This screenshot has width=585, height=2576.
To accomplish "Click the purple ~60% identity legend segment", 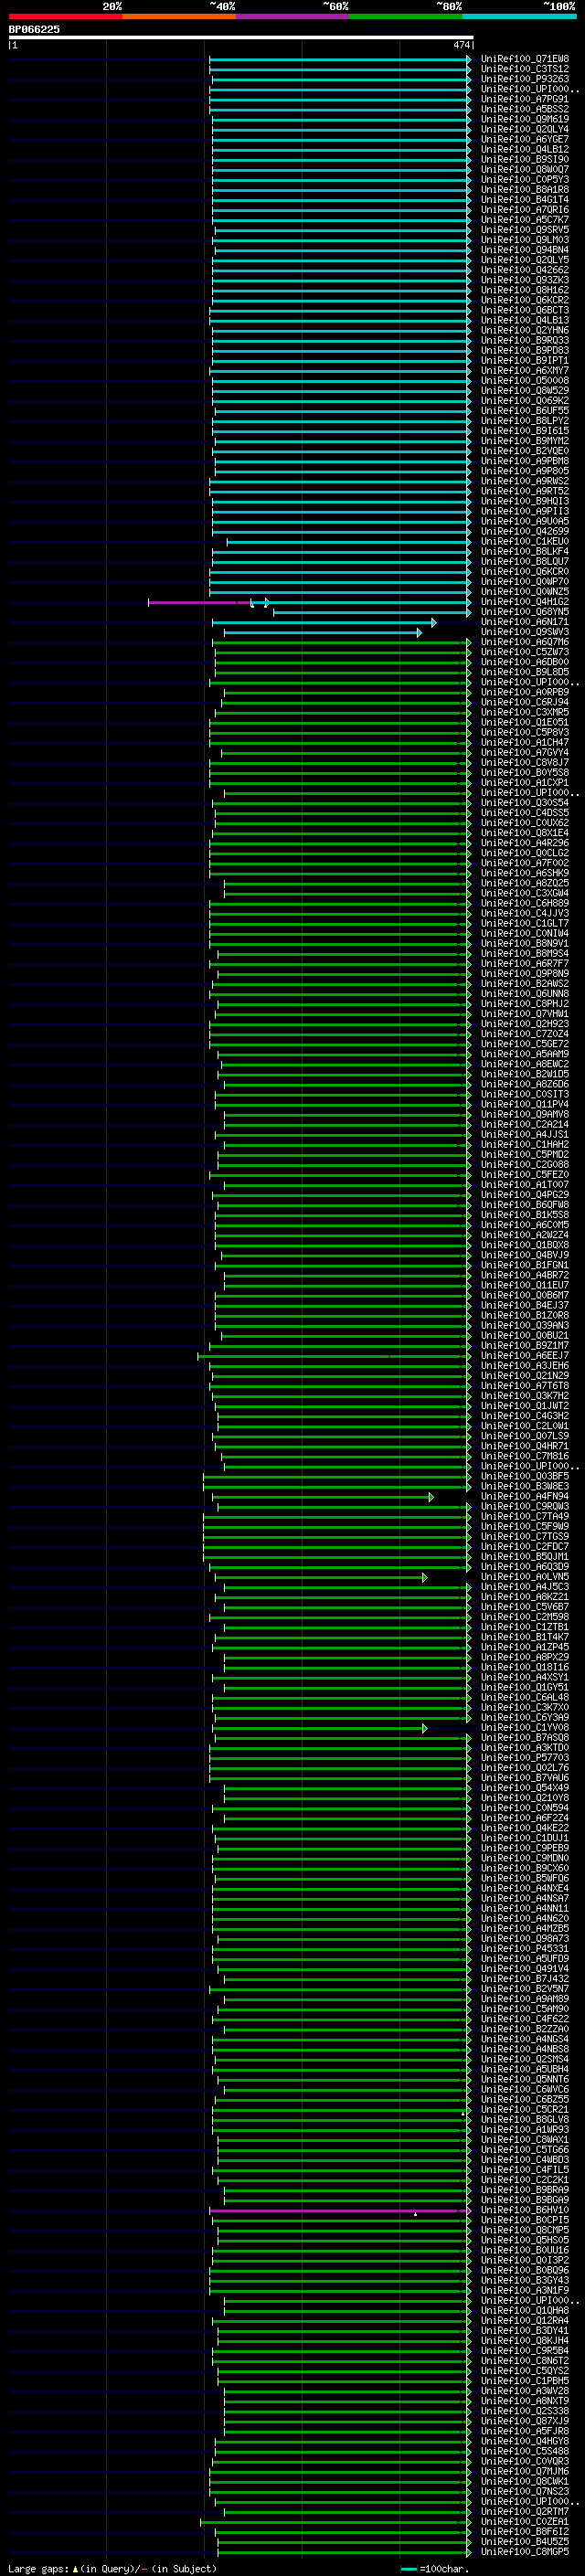I will (292, 16).
